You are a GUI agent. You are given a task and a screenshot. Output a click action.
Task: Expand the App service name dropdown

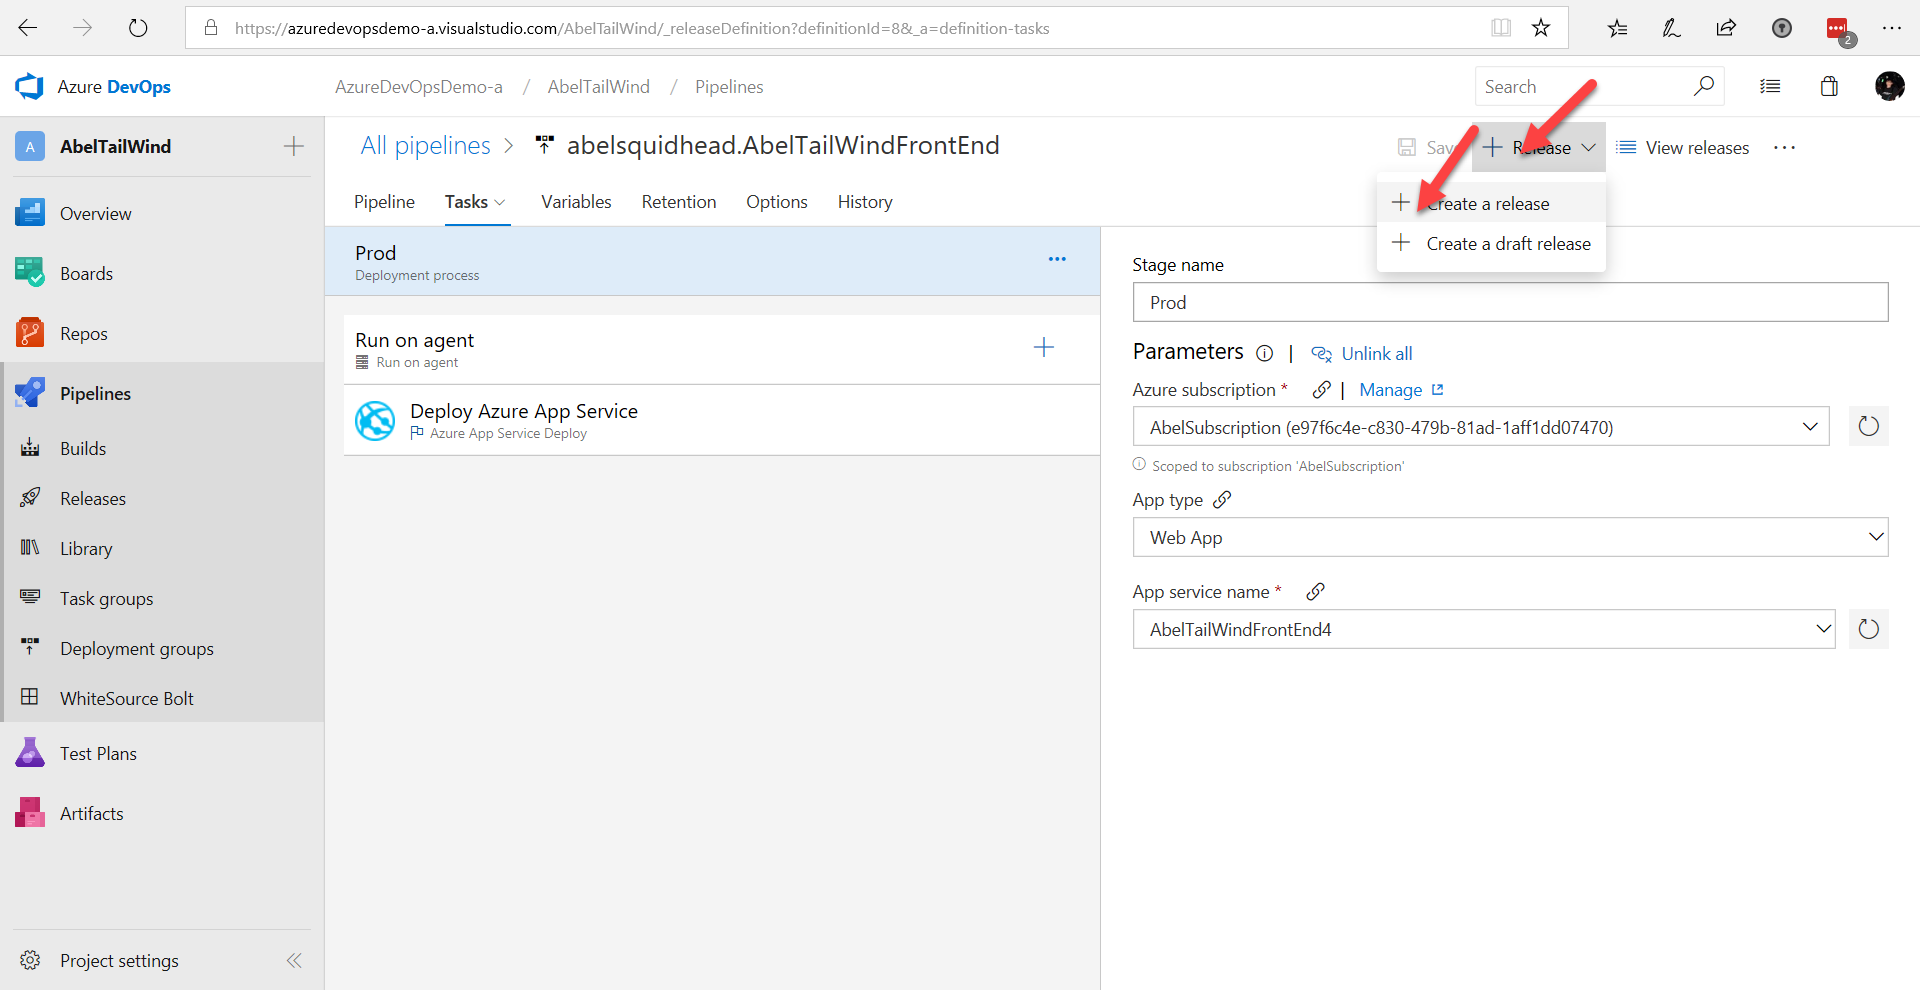click(1822, 629)
